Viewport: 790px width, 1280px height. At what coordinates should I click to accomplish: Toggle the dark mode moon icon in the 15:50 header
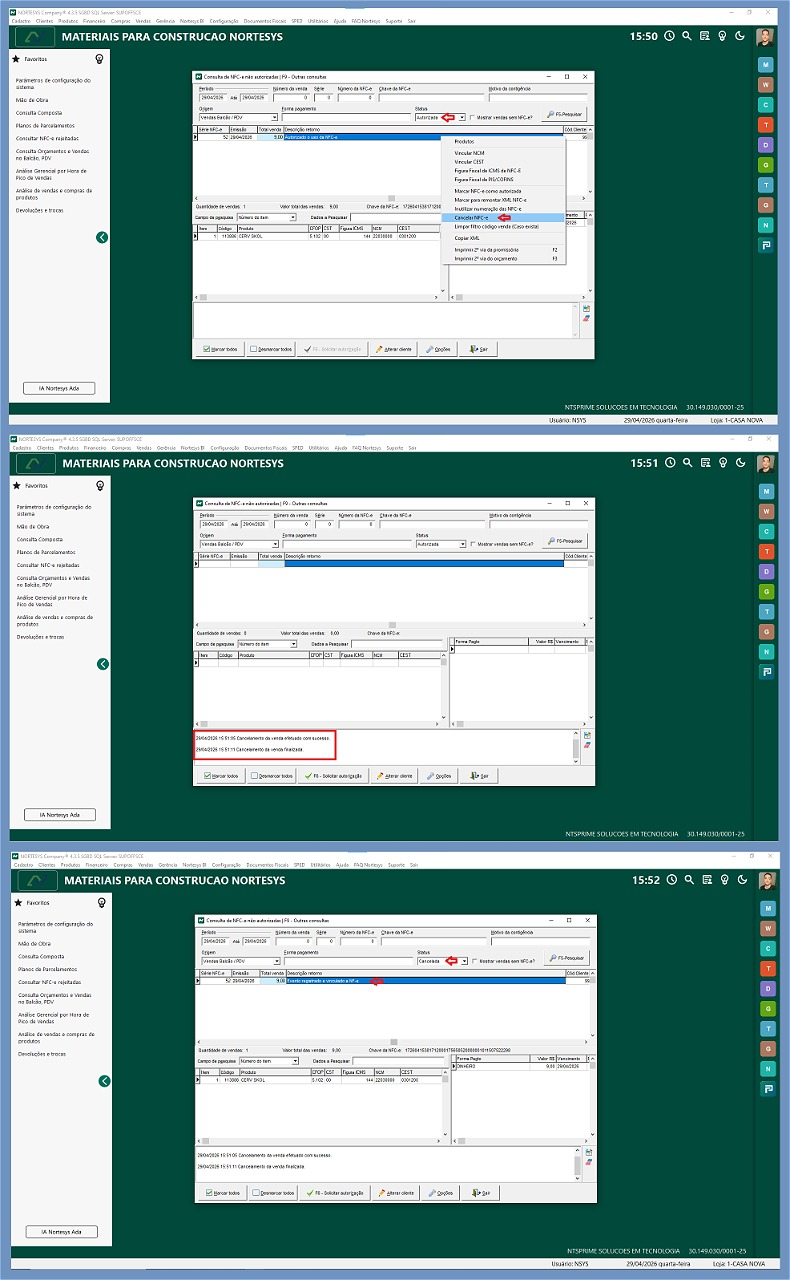(x=740, y=36)
